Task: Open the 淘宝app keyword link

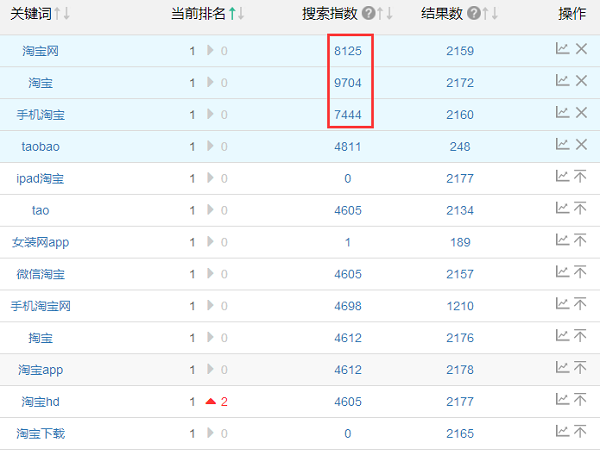Action: 40,370
